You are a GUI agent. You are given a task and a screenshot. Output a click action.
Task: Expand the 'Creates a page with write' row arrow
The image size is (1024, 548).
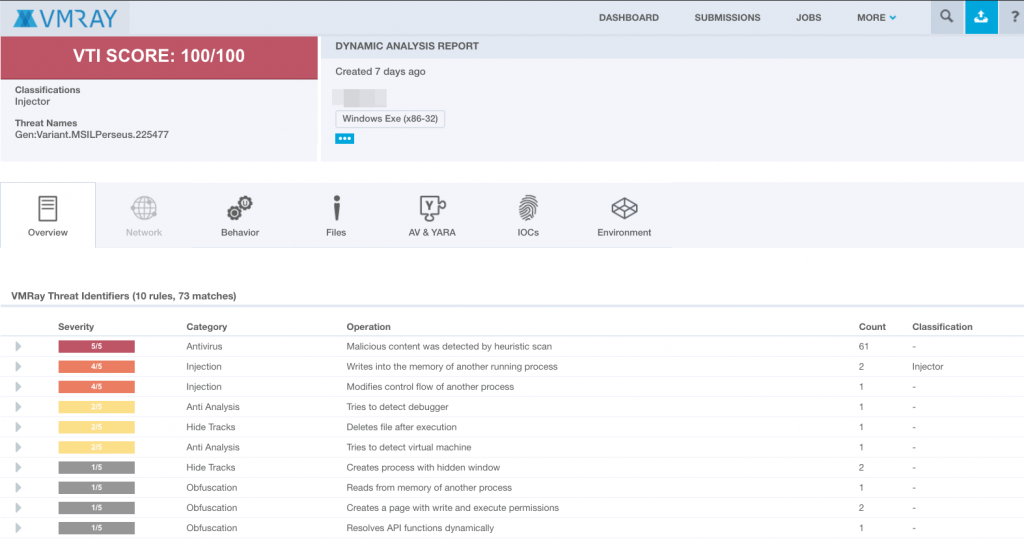click(18, 508)
